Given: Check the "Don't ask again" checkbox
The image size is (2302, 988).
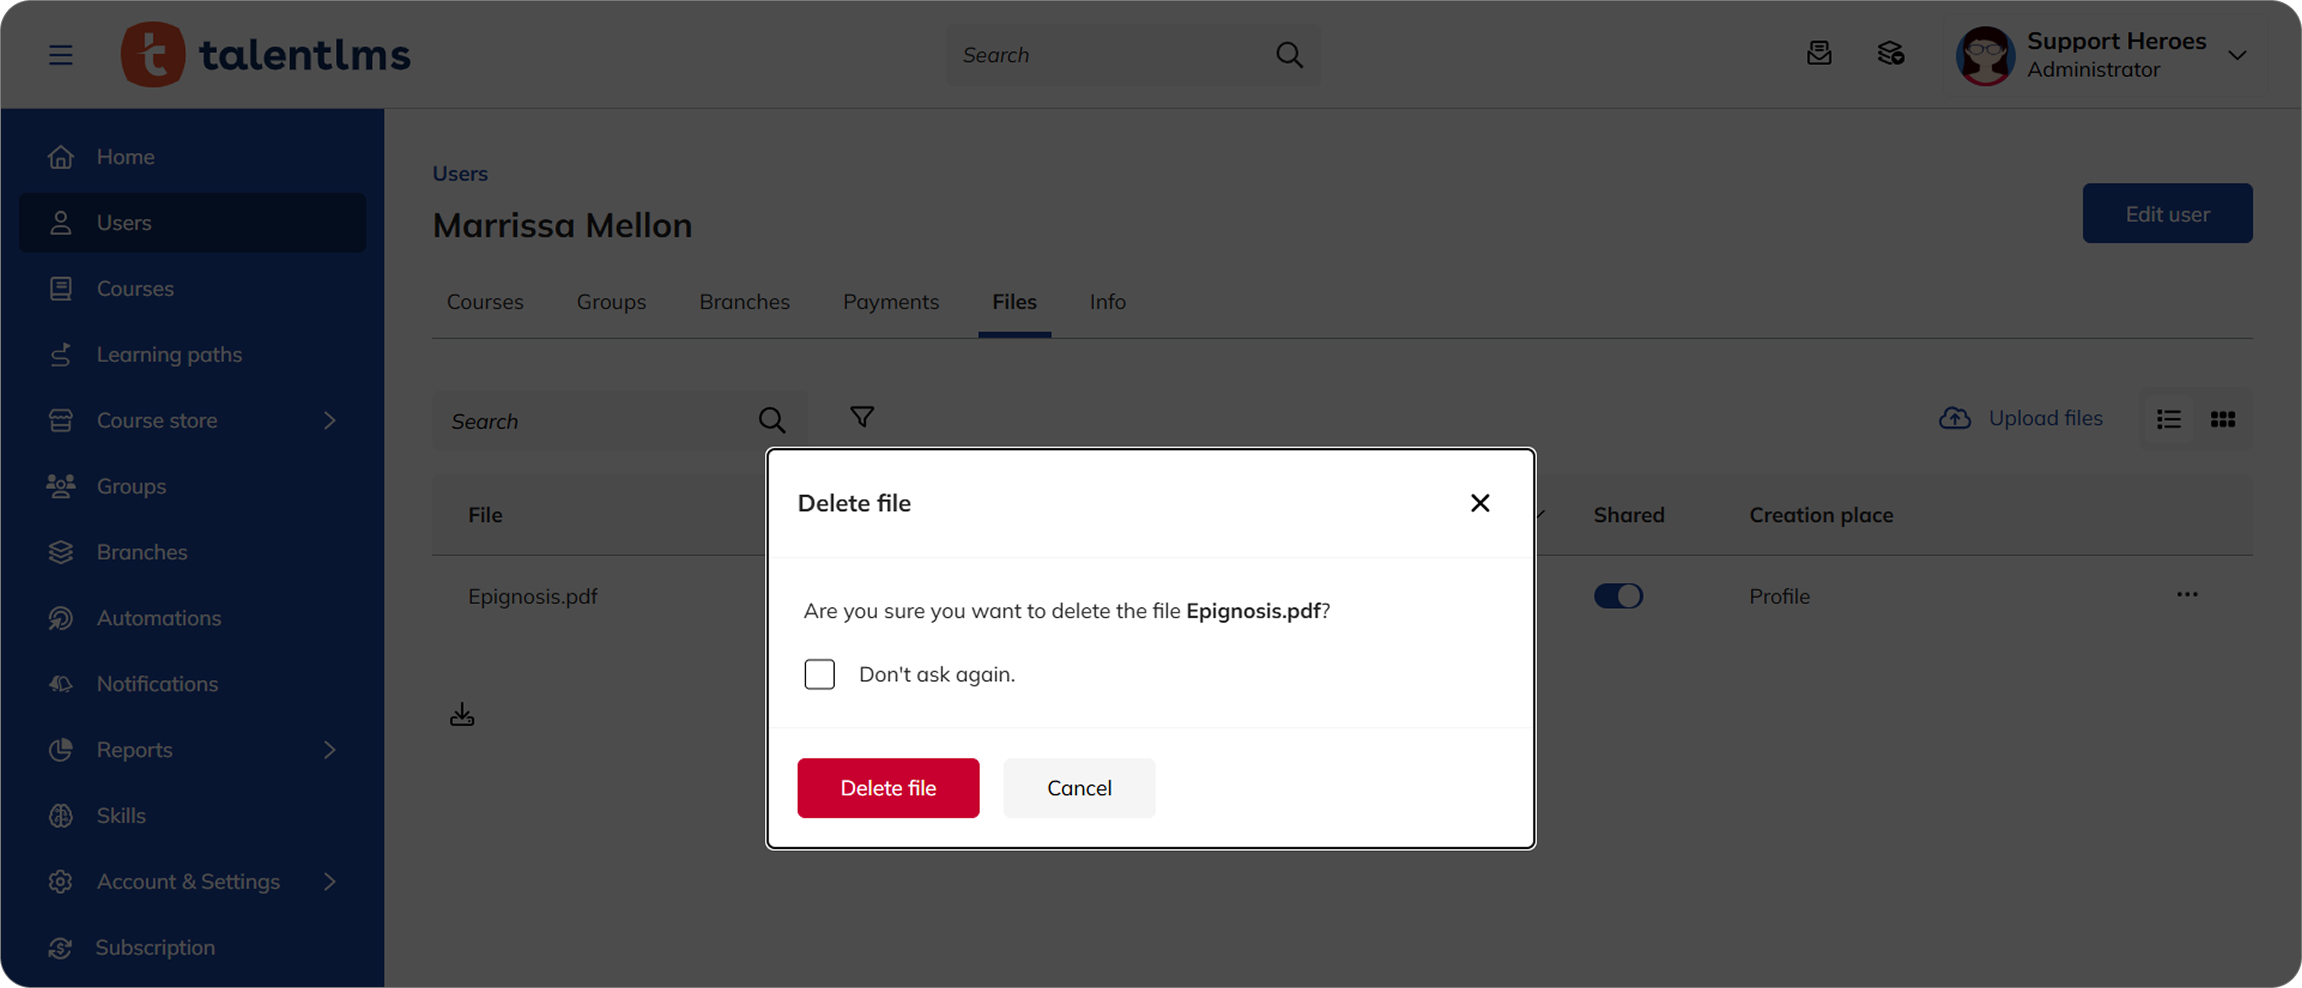Looking at the screenshot, I should click(x=820, y=674).
